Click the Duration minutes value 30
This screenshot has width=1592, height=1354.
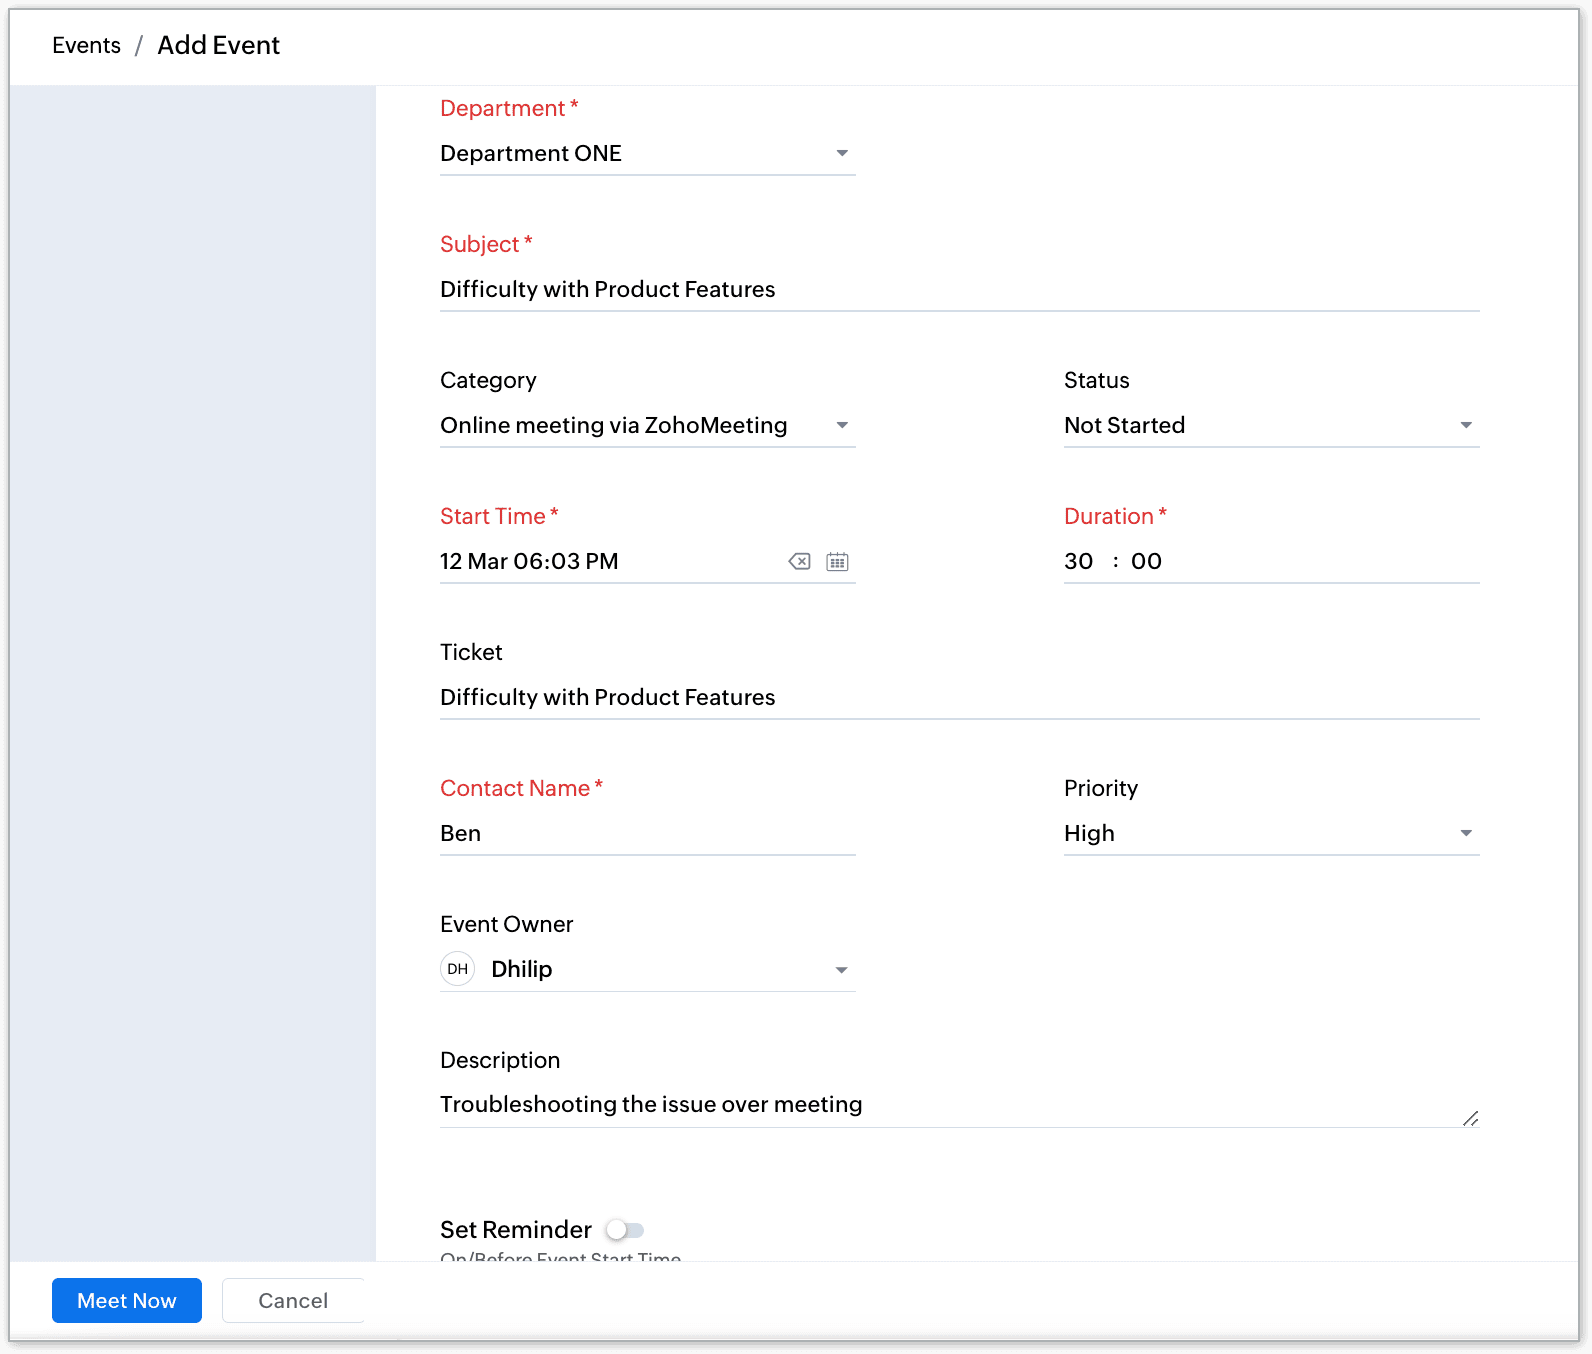tap(1078, 562)
